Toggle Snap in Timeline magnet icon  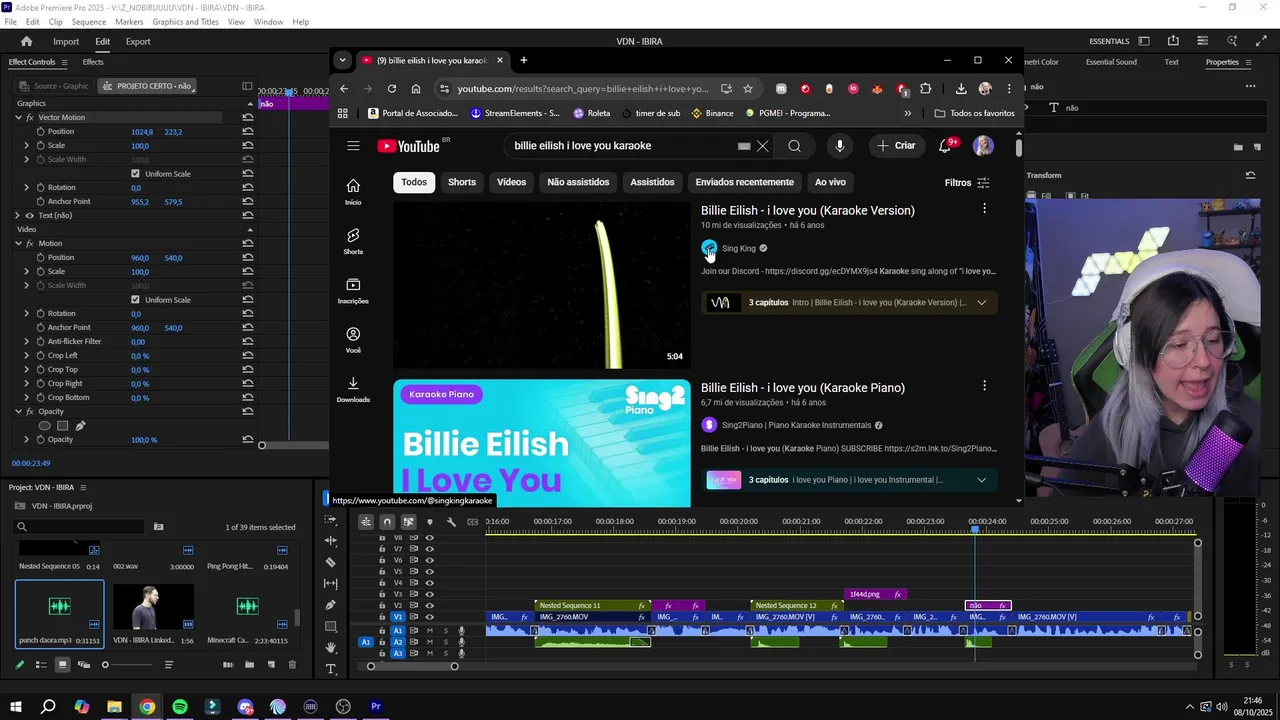pyautogui.click(x=387, y=522)
